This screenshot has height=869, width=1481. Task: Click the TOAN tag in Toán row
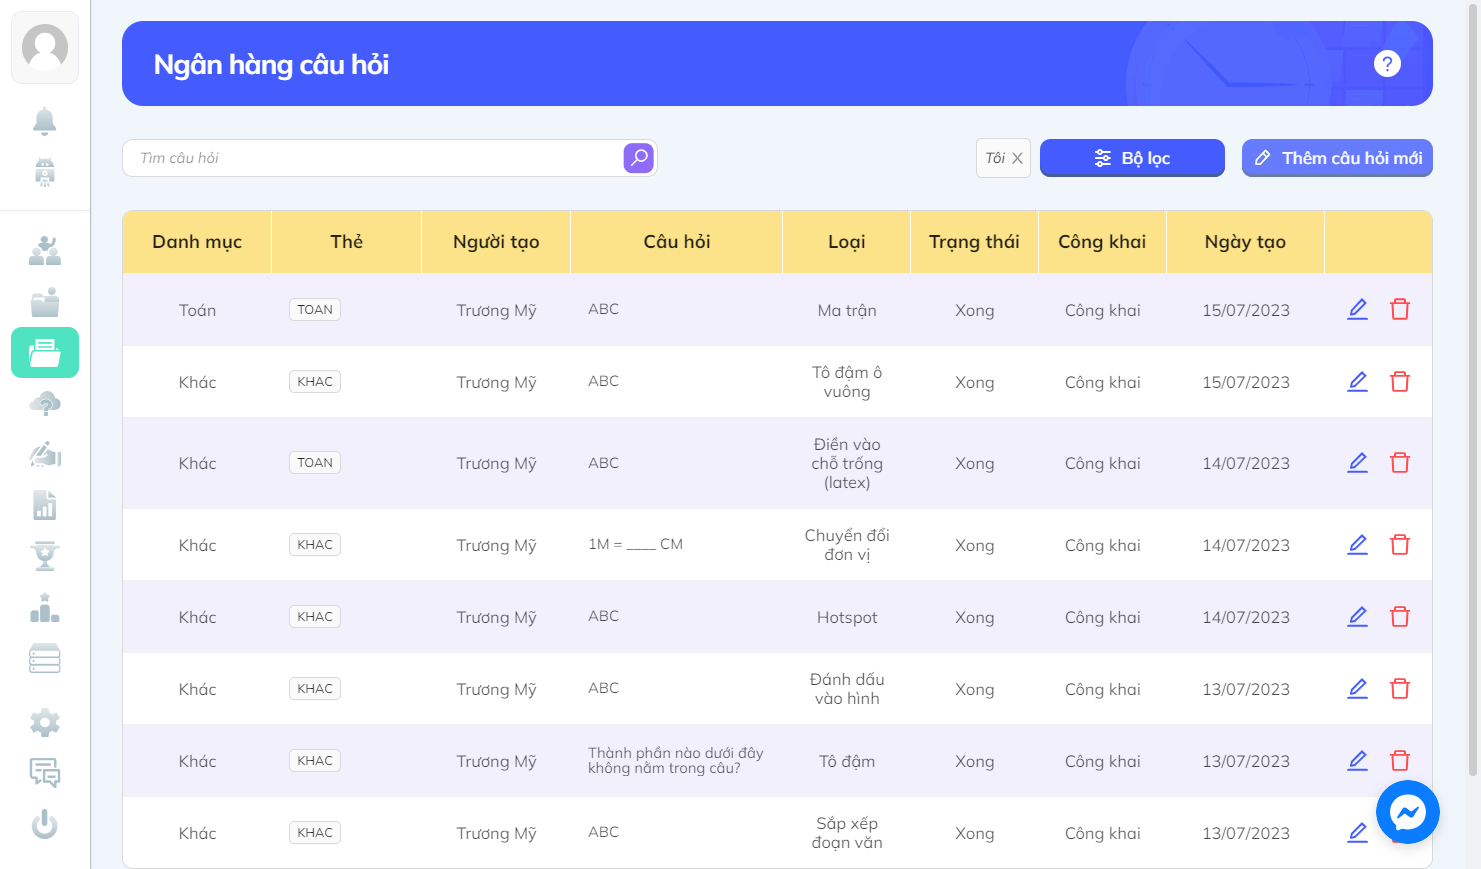[x=315, y=309]
